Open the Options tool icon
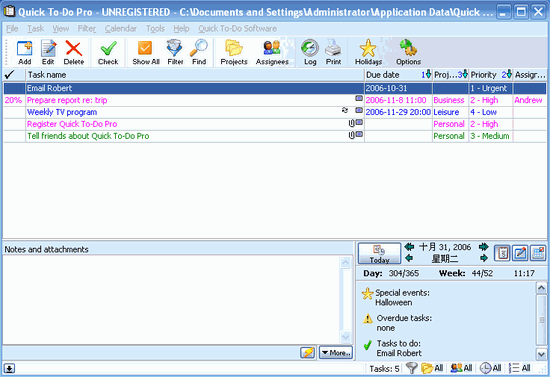Viewport: 550px width, 377px height. (408, 53)
